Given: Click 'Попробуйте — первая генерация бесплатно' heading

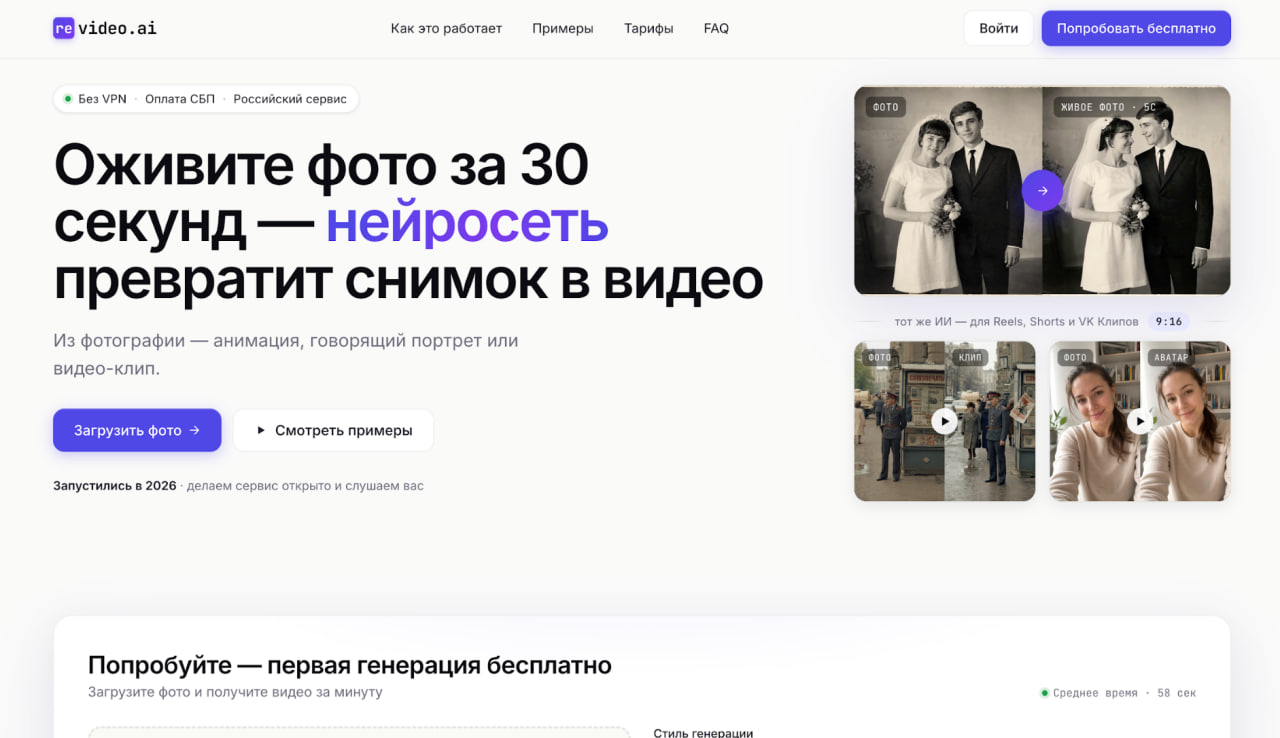Looking at the screenshot, I should [350, 665].
